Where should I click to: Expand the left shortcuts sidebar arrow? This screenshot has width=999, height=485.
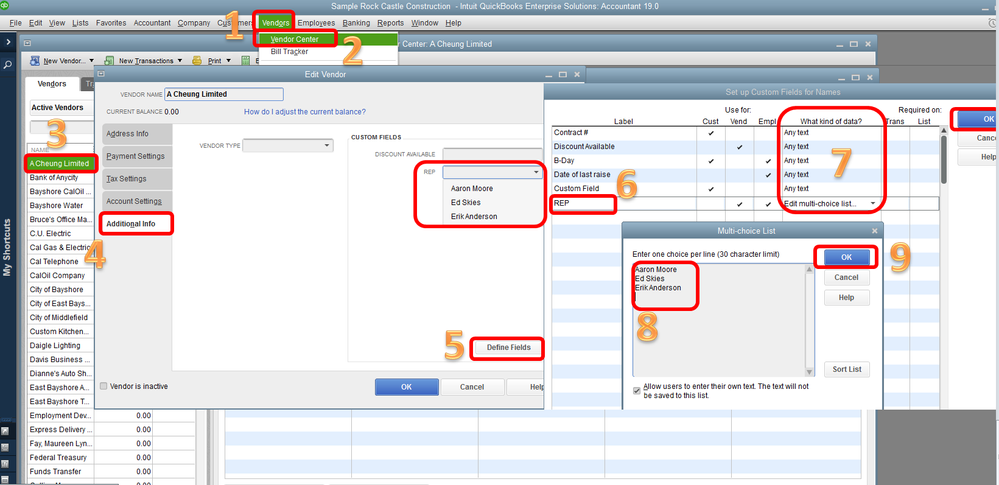[8, 42]
